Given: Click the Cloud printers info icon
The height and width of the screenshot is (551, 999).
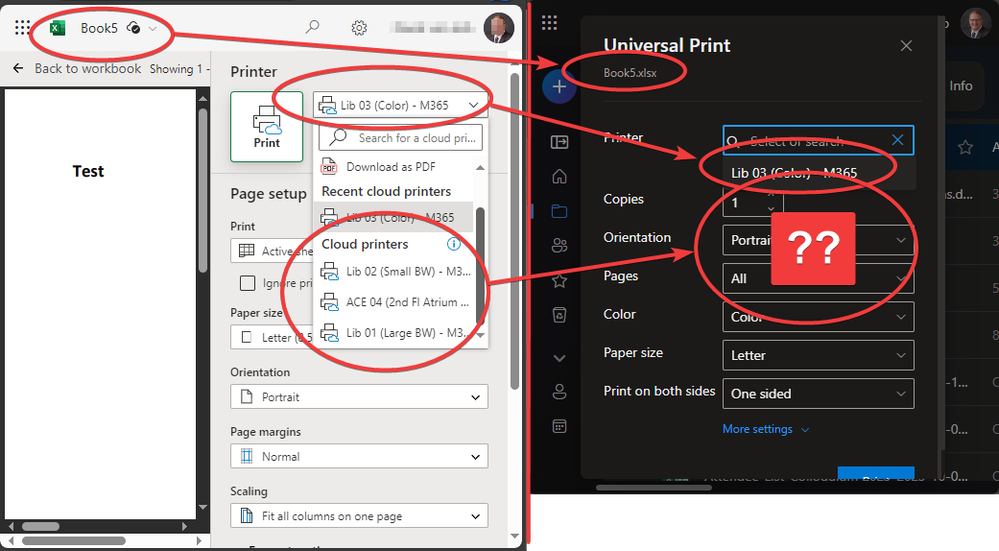Looking at the screenshot, I should point(454,244).
